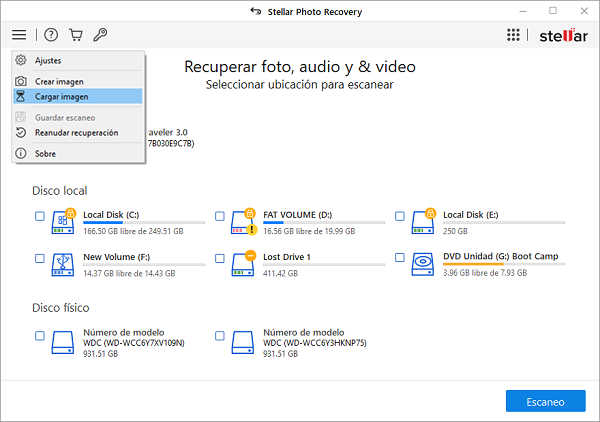This screenshot has width=600, height=422.
Task: Check the FAT VOLUME (D:) checkbox
Action: coord(220,216)
